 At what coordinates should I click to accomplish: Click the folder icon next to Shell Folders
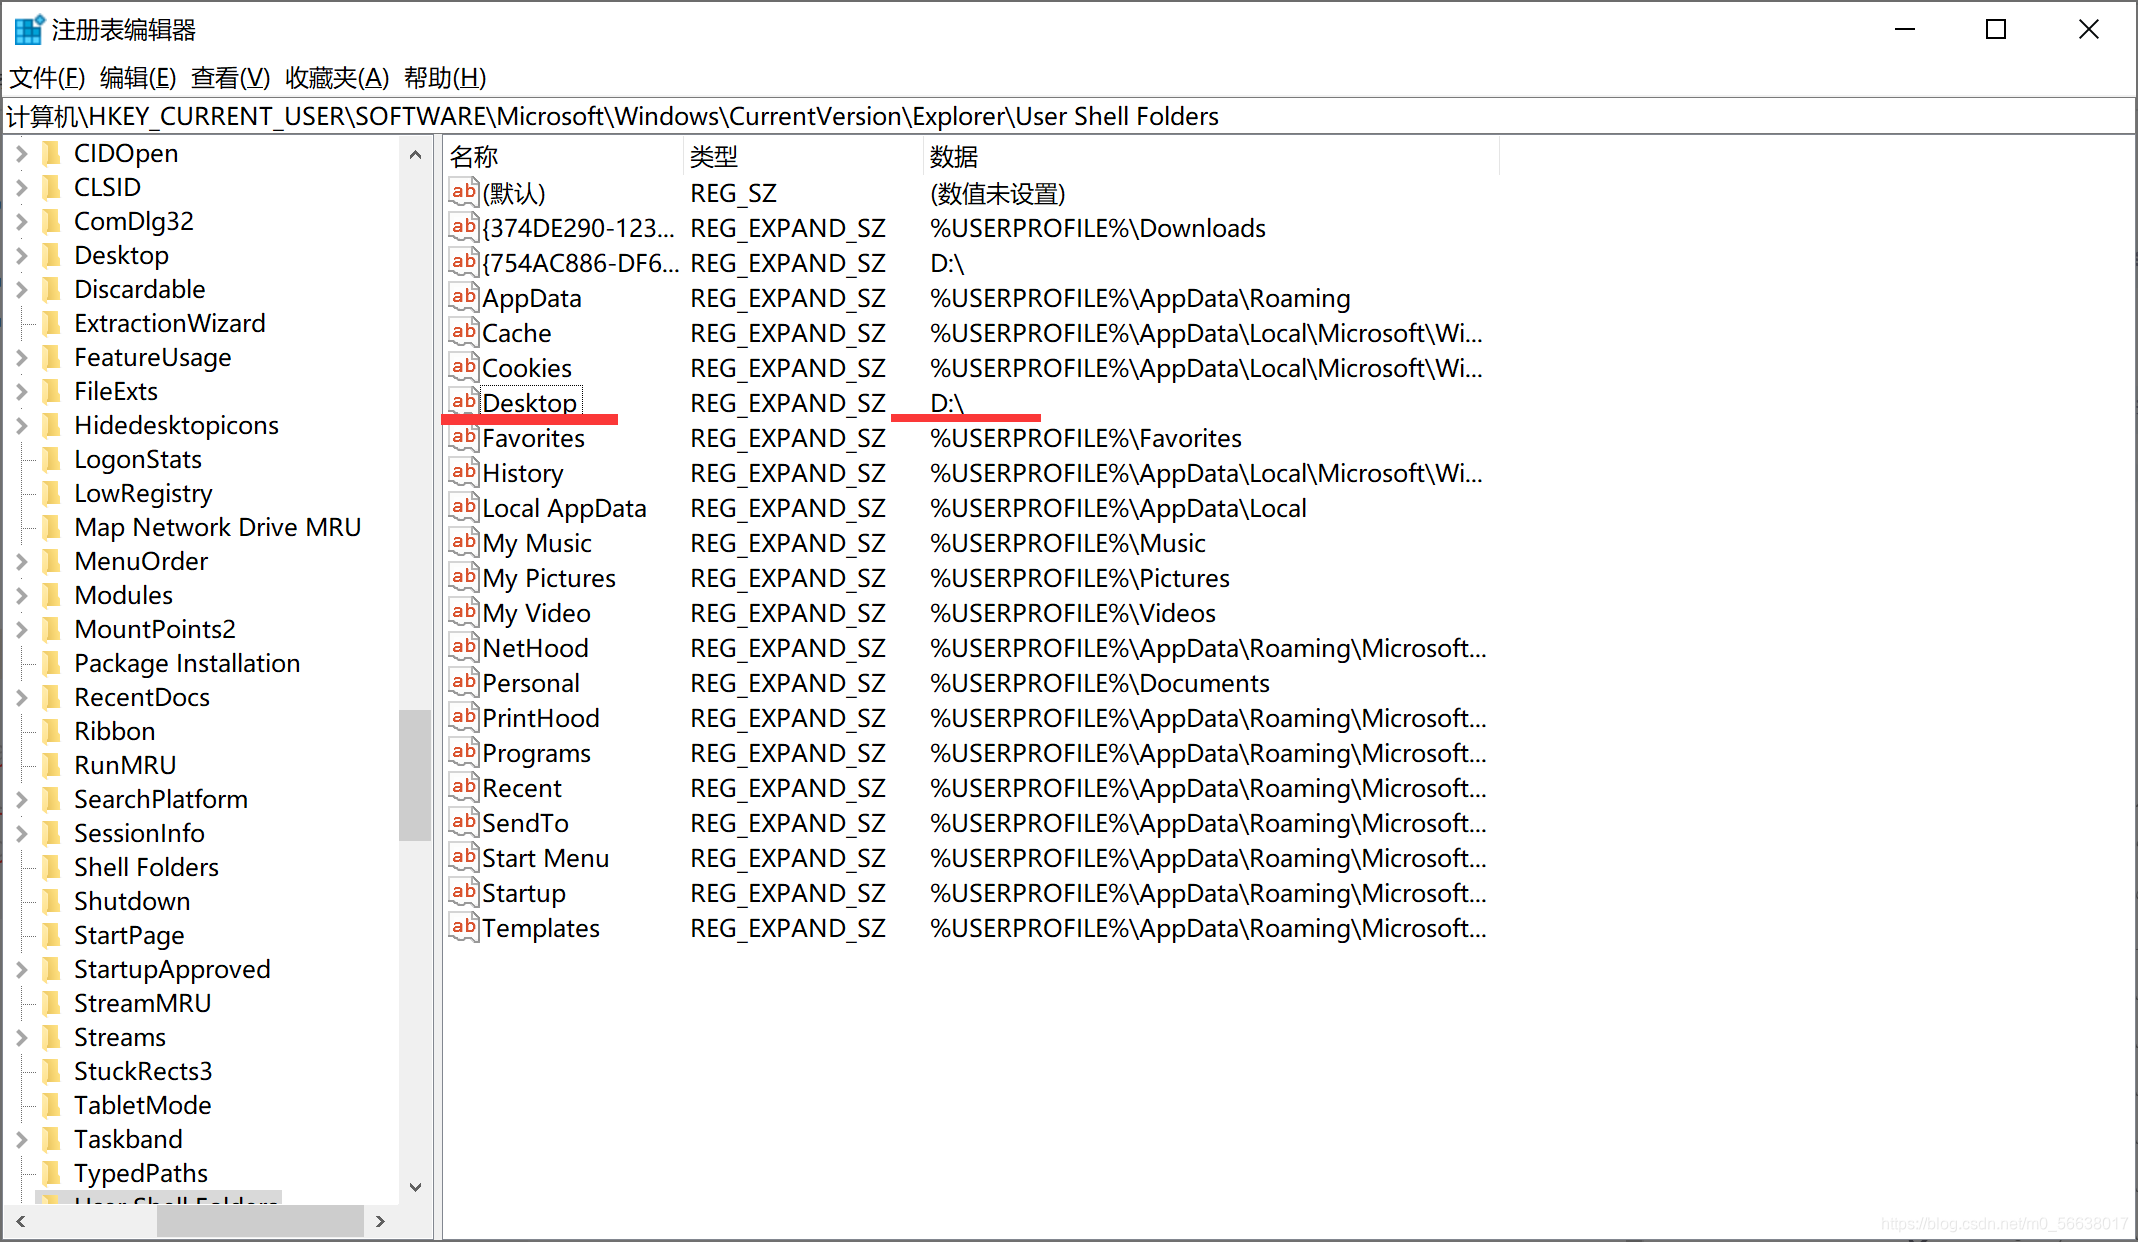click(x=52, y=867)
